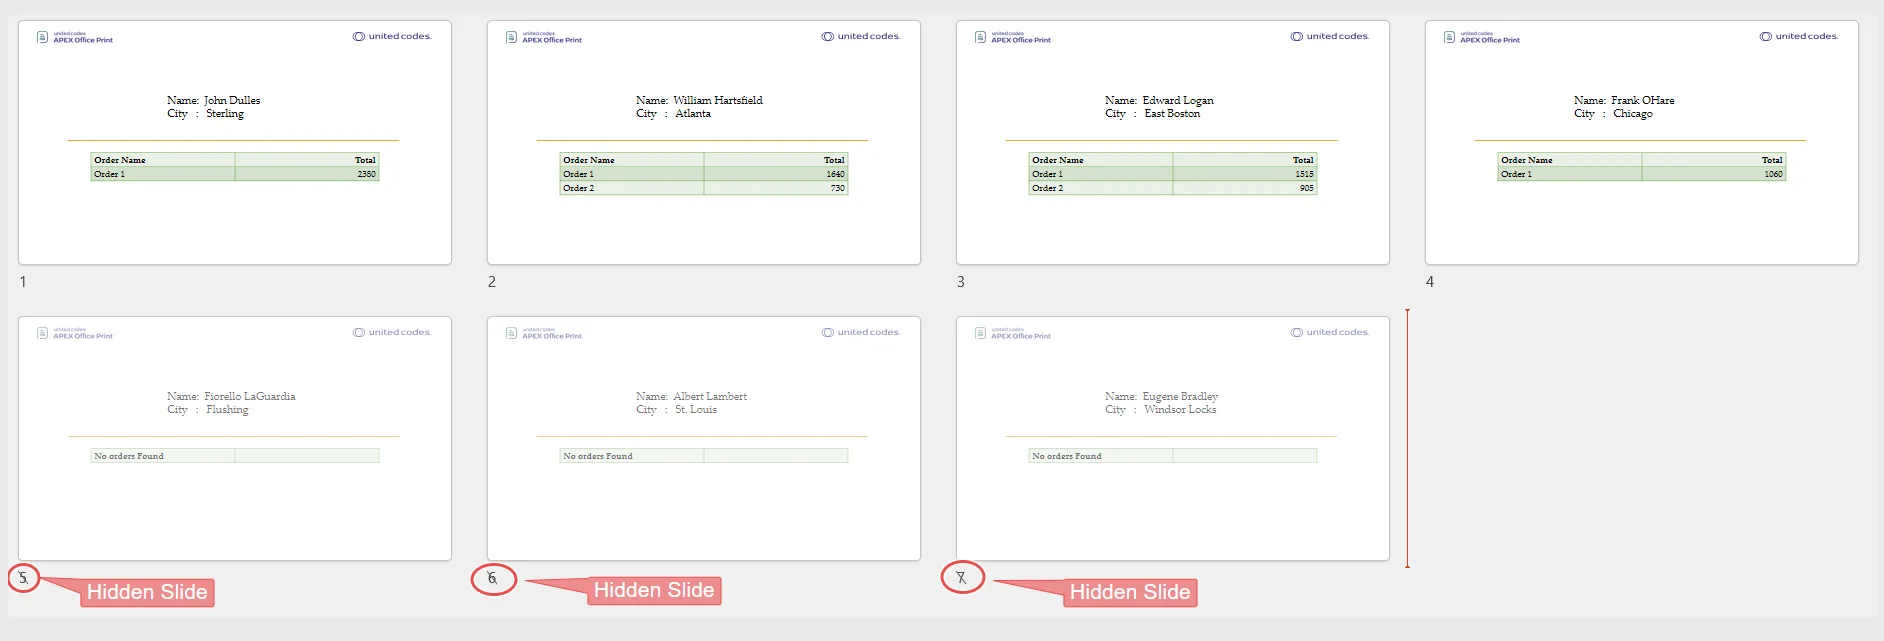Click the total value 905
Screen dimensions: 1884x641
tap(1307, 188)
